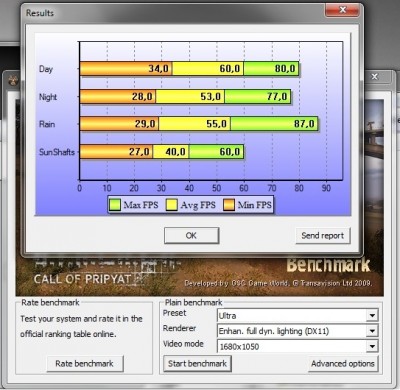Click the Min FPS legend text

point(255,205)
